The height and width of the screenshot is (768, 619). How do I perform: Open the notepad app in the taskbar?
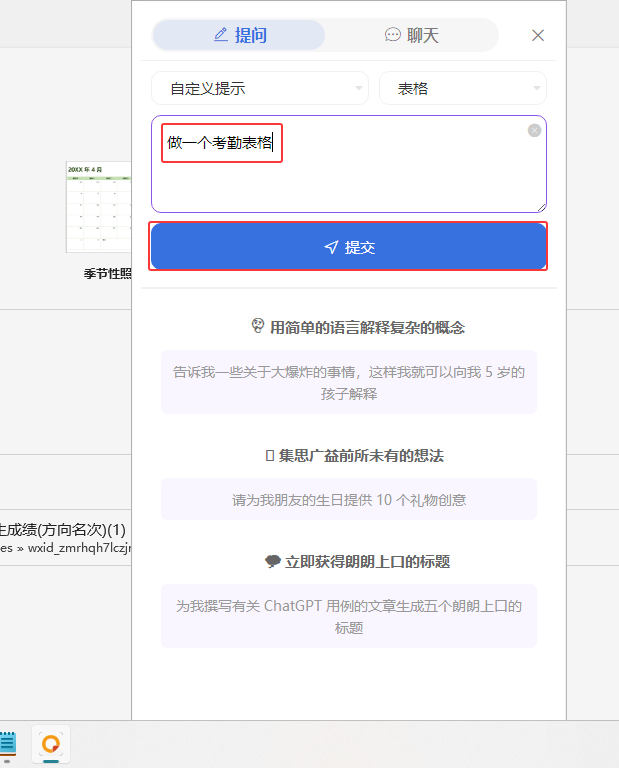point(7,744)
